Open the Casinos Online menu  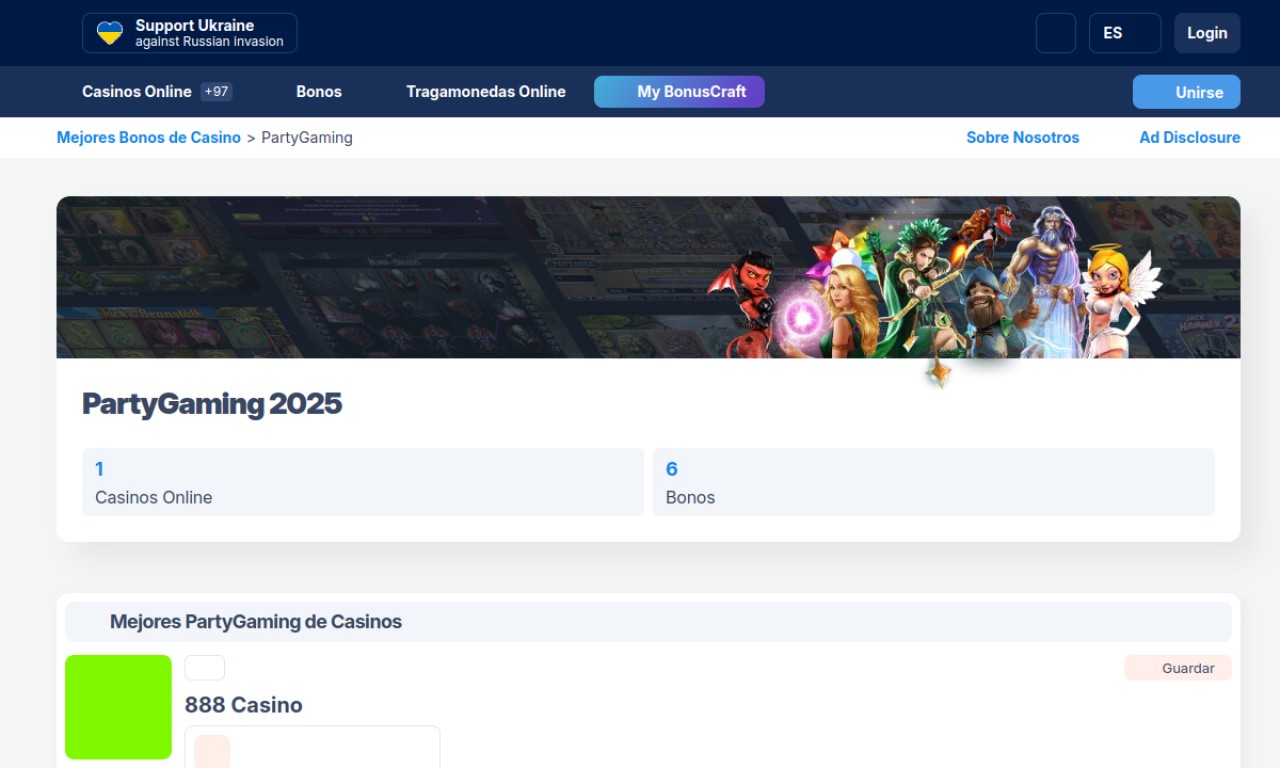(x=137, y=91)
